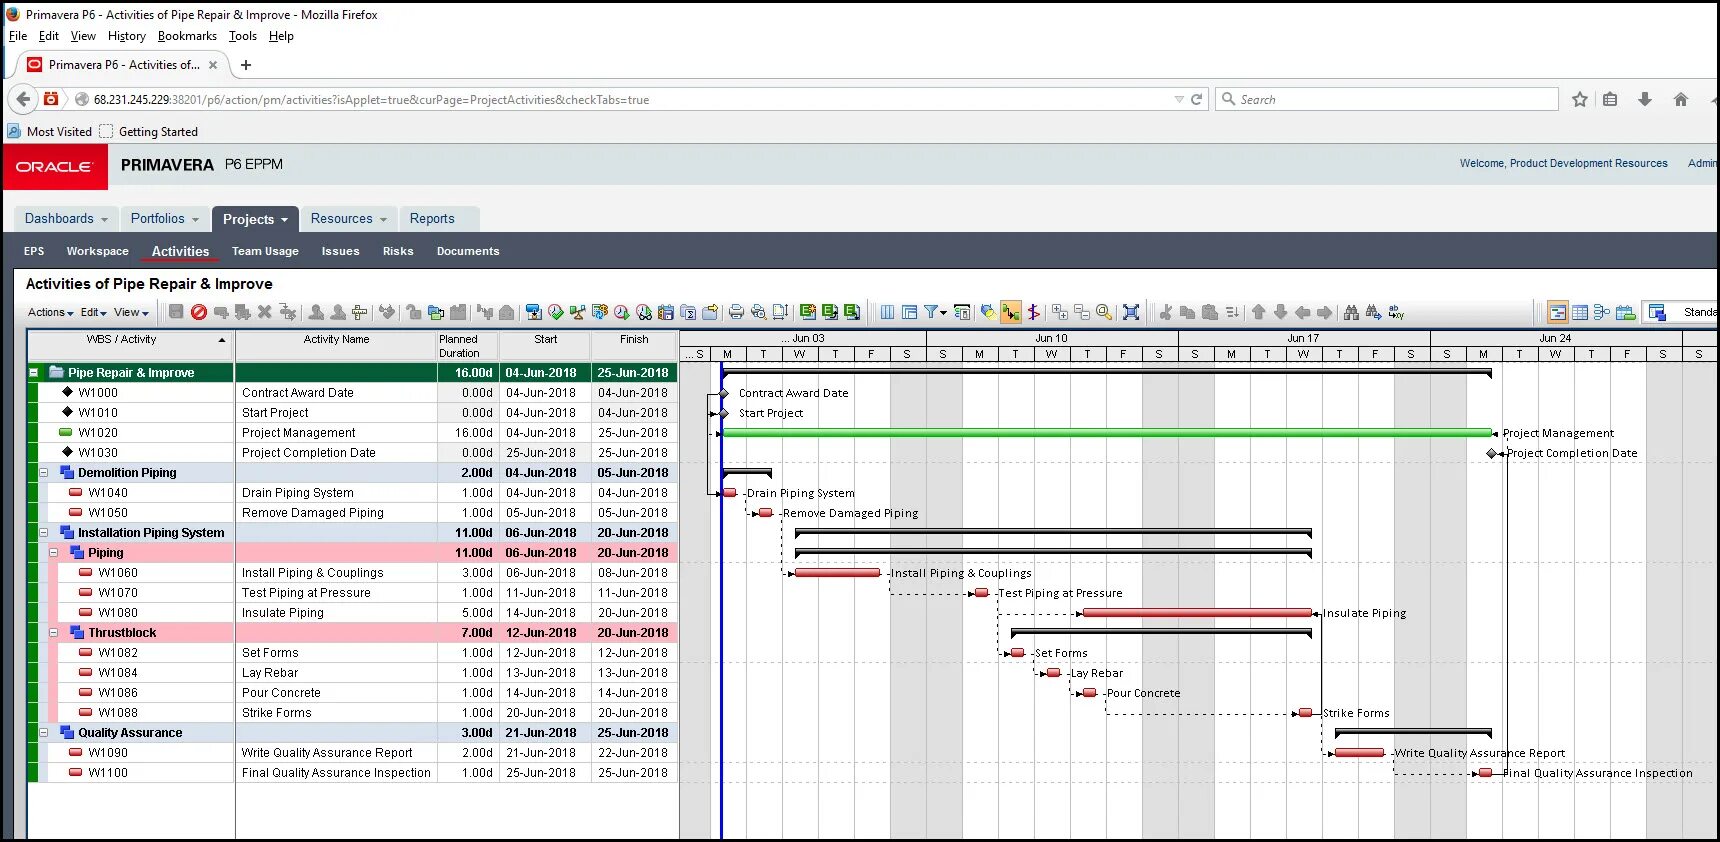Click the green Project Management Gantt bar
The width and height of the screenshot is (1720, 842).
1106,433
